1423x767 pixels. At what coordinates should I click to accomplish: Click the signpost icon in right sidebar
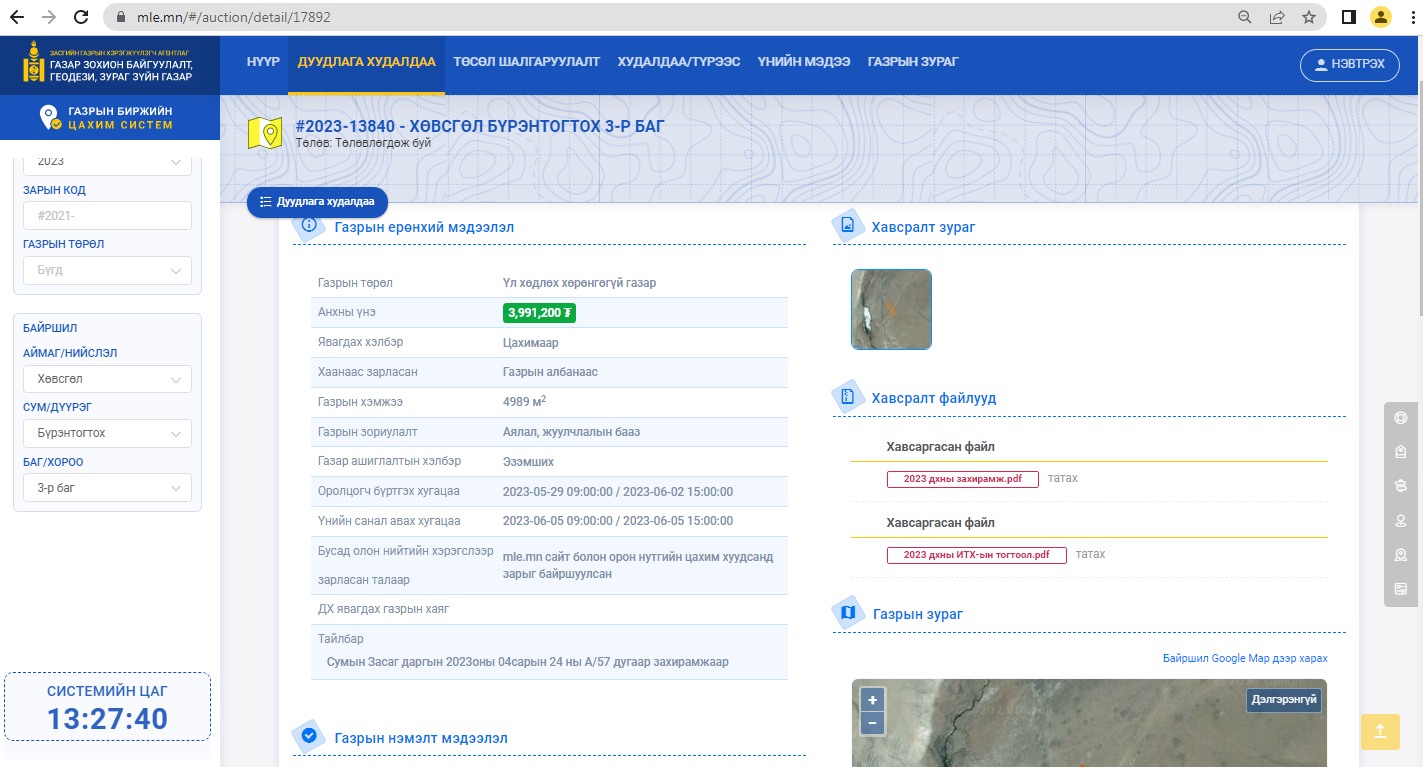1401,487
